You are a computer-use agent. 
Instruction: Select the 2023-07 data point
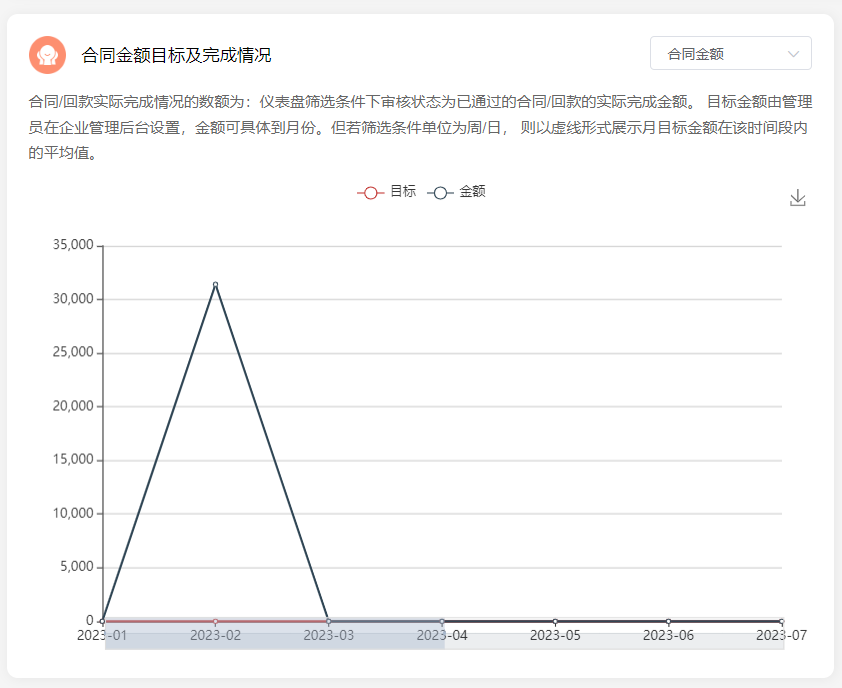781,621
